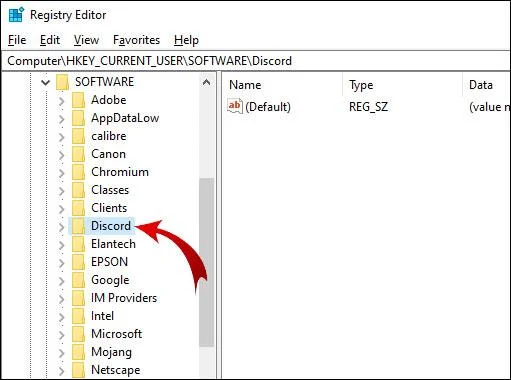Expand the AppDataLow key

[61, 119]
